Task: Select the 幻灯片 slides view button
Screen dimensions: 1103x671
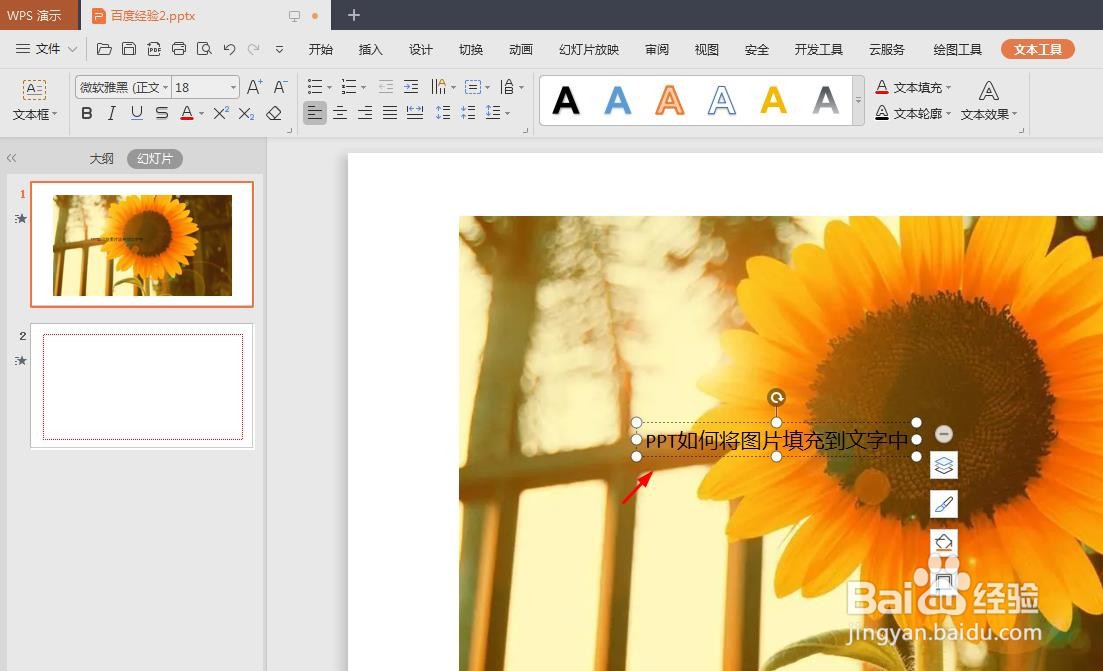Action: coord(155,158)
